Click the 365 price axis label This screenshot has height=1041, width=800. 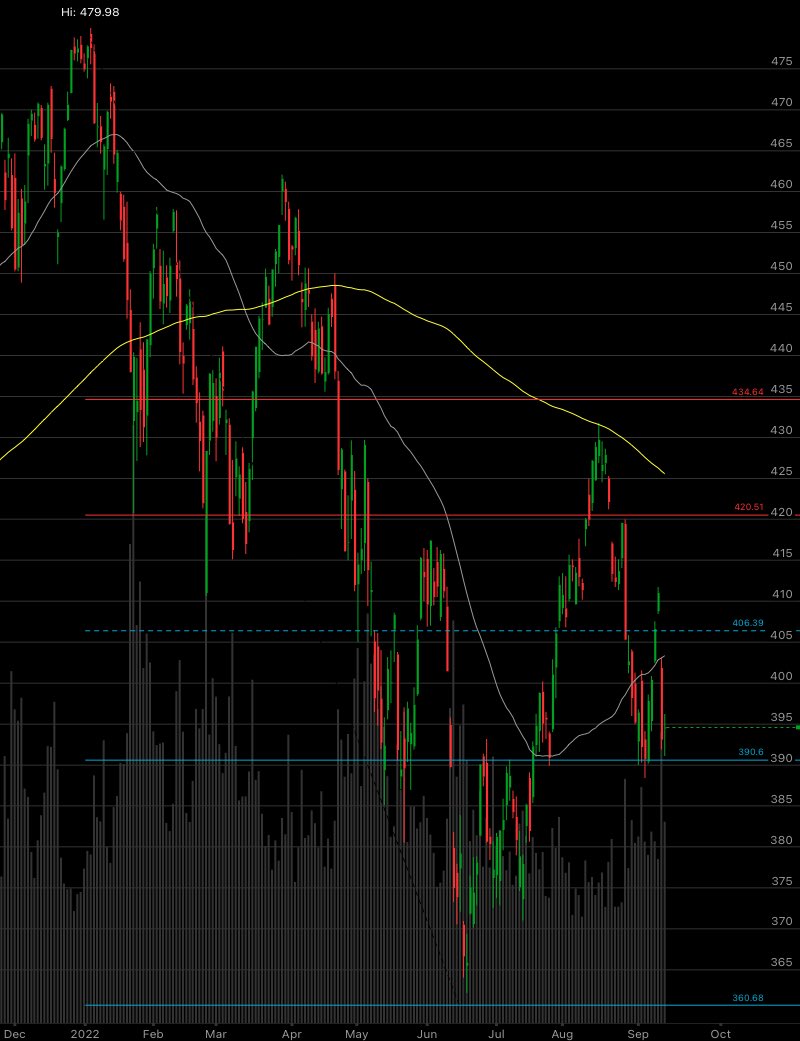tap(781, 962)
